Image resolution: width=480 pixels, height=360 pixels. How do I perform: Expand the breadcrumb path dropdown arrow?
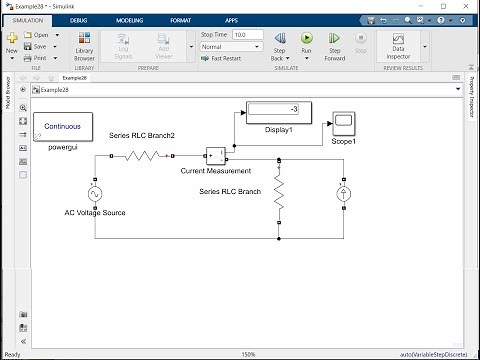tap(458, 89)
